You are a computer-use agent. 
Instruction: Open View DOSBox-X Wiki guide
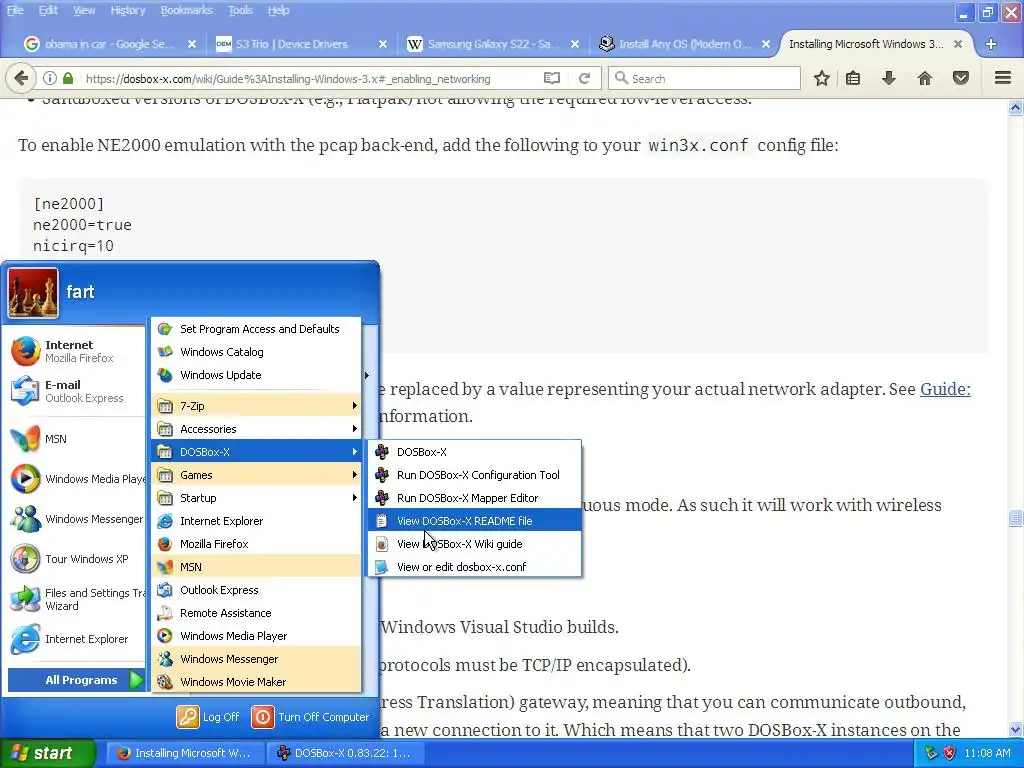[475, 544]
